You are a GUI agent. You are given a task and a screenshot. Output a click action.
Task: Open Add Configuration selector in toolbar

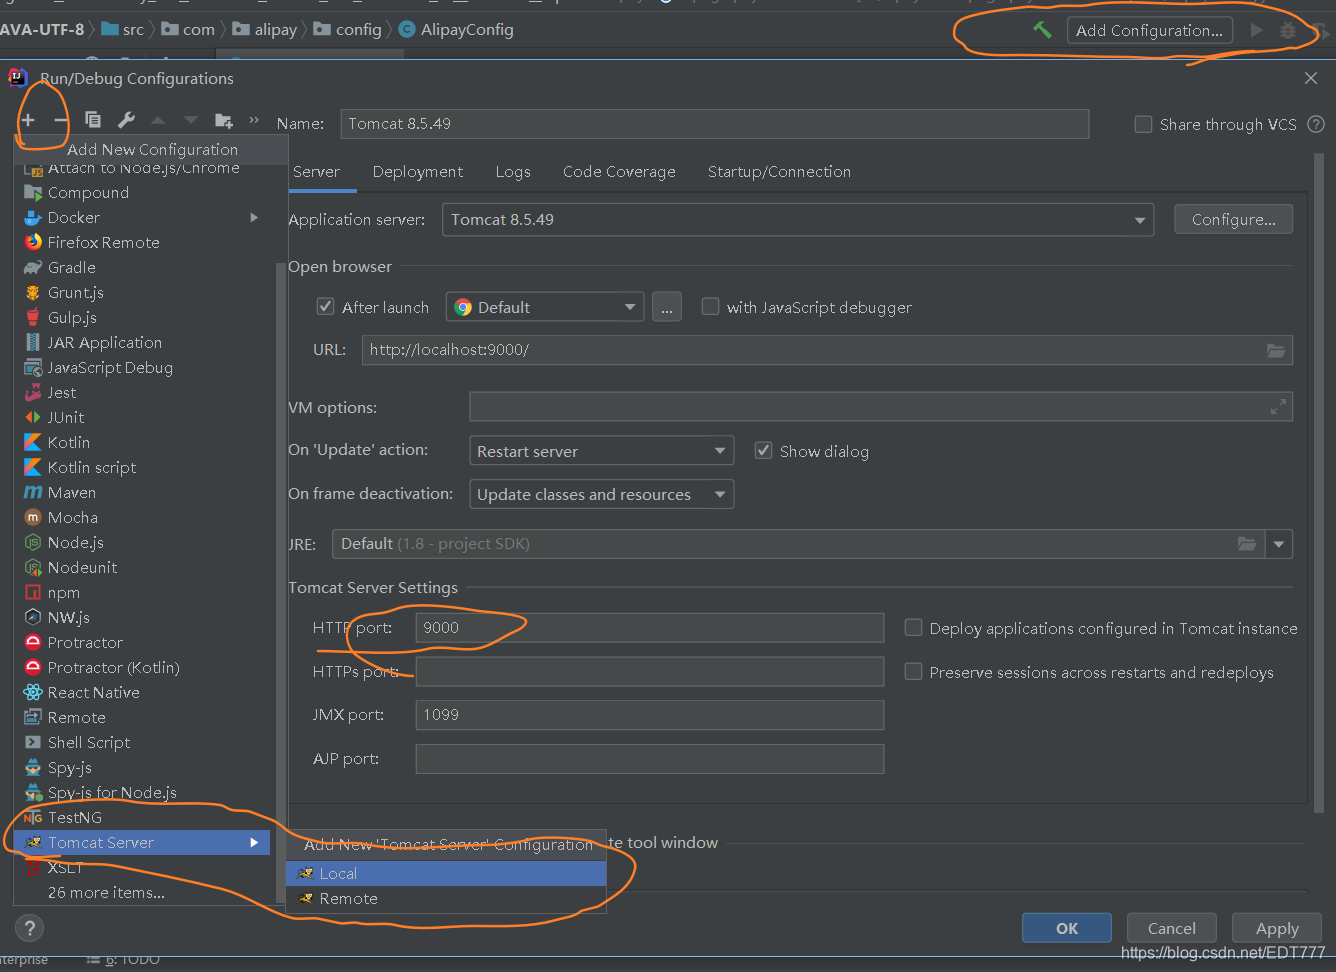tap(1150, 30)
